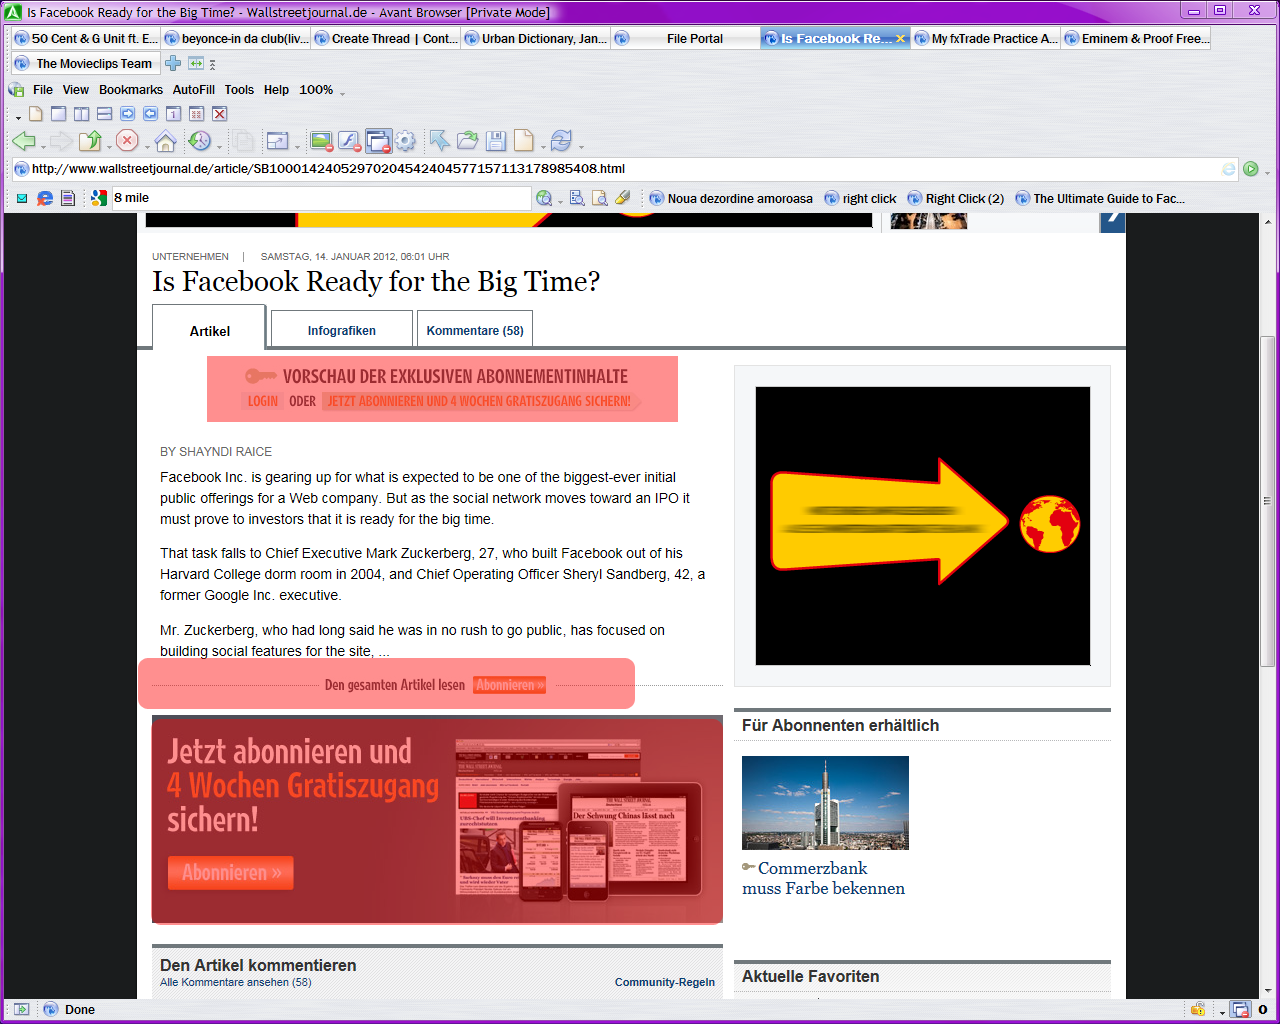Click the block Flash icon

point(349,141)
